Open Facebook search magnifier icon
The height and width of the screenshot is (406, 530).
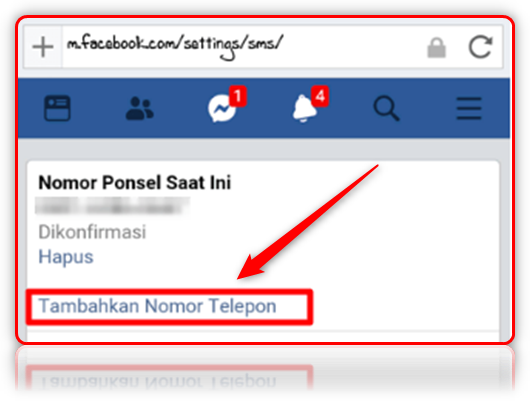tap(386, 109)
